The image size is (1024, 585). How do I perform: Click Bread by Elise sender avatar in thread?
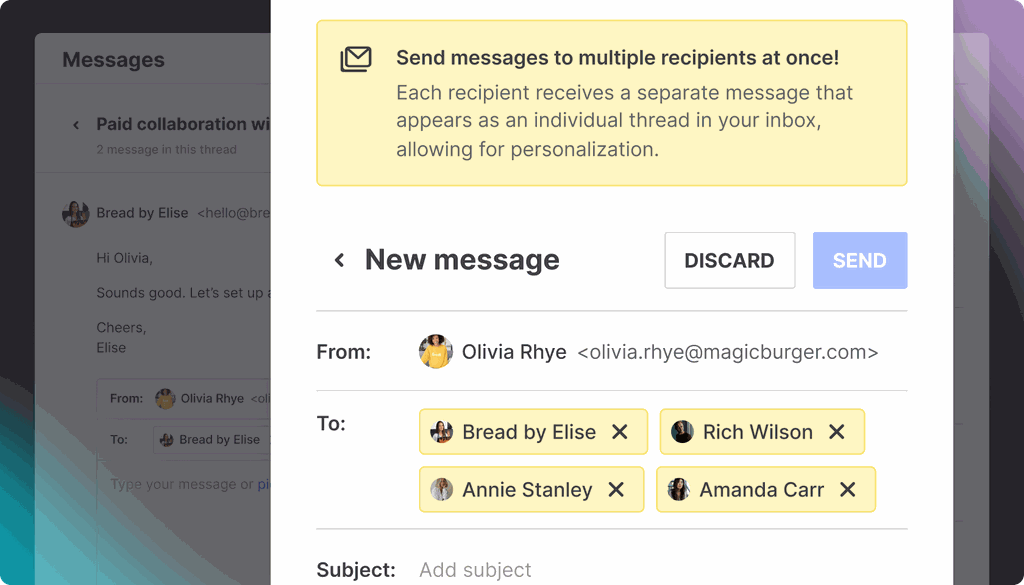tap(75, 213)
